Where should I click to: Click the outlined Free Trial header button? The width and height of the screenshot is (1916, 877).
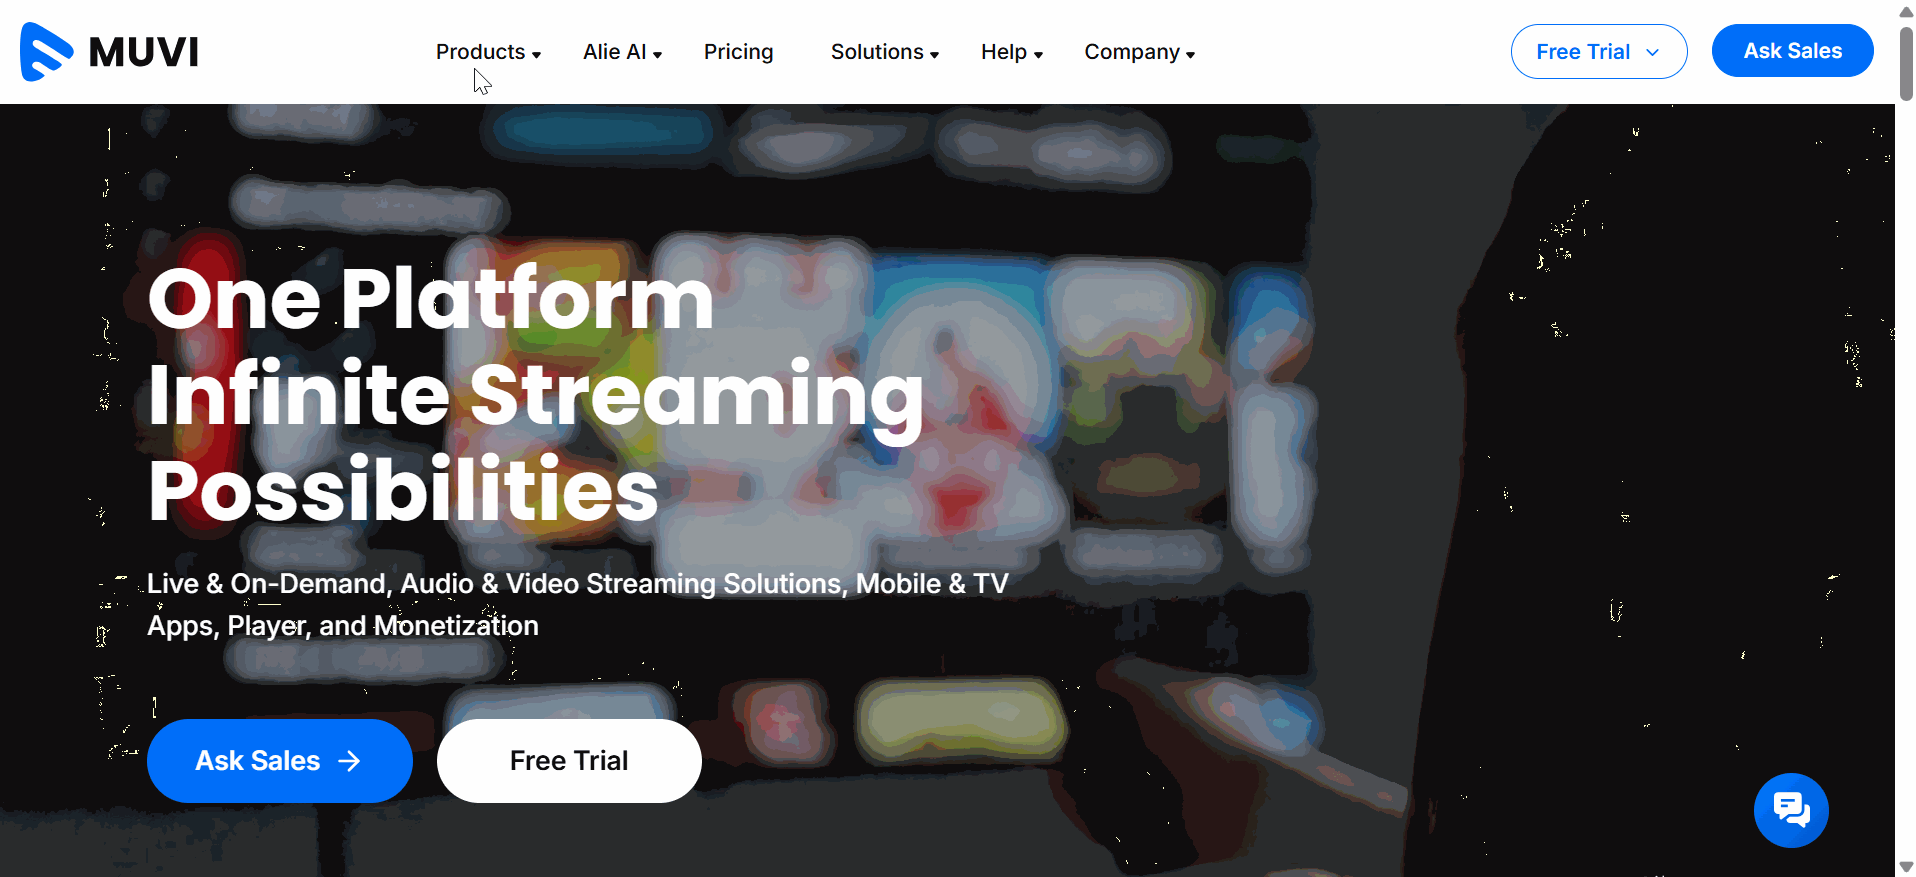click(1598, 51)
